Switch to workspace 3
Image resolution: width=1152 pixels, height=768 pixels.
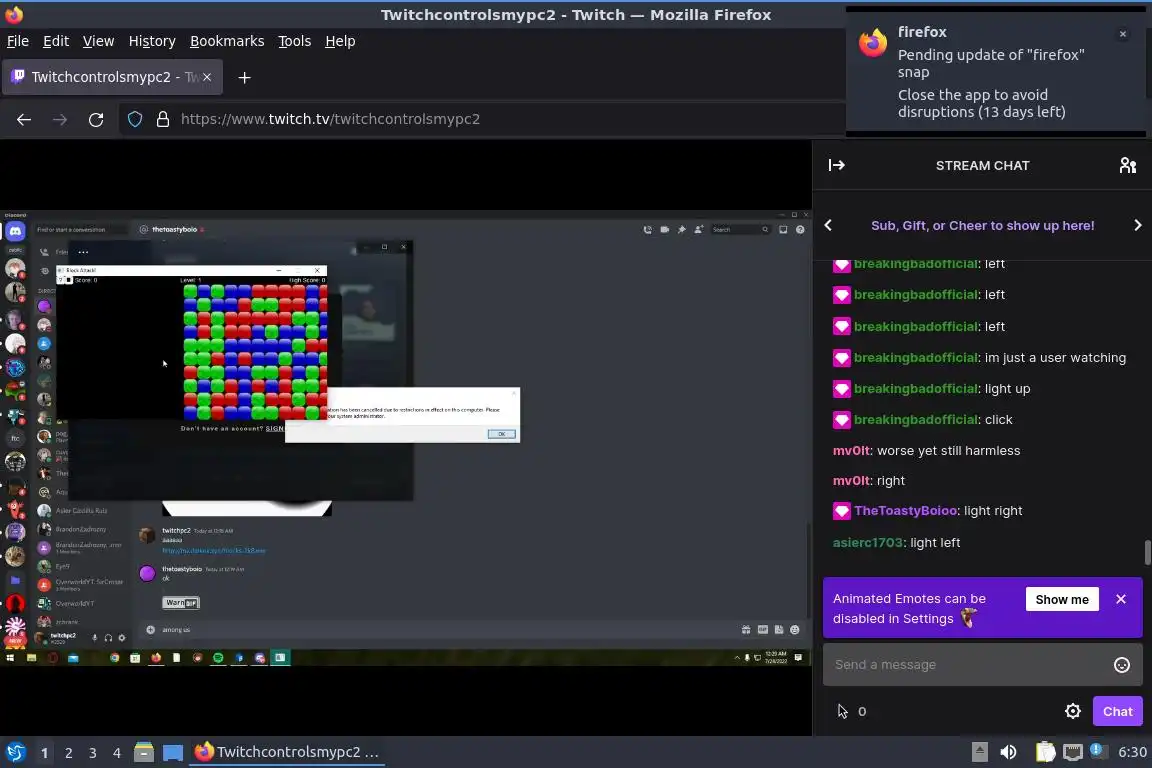pyautogui.click(x=93, y=753)
